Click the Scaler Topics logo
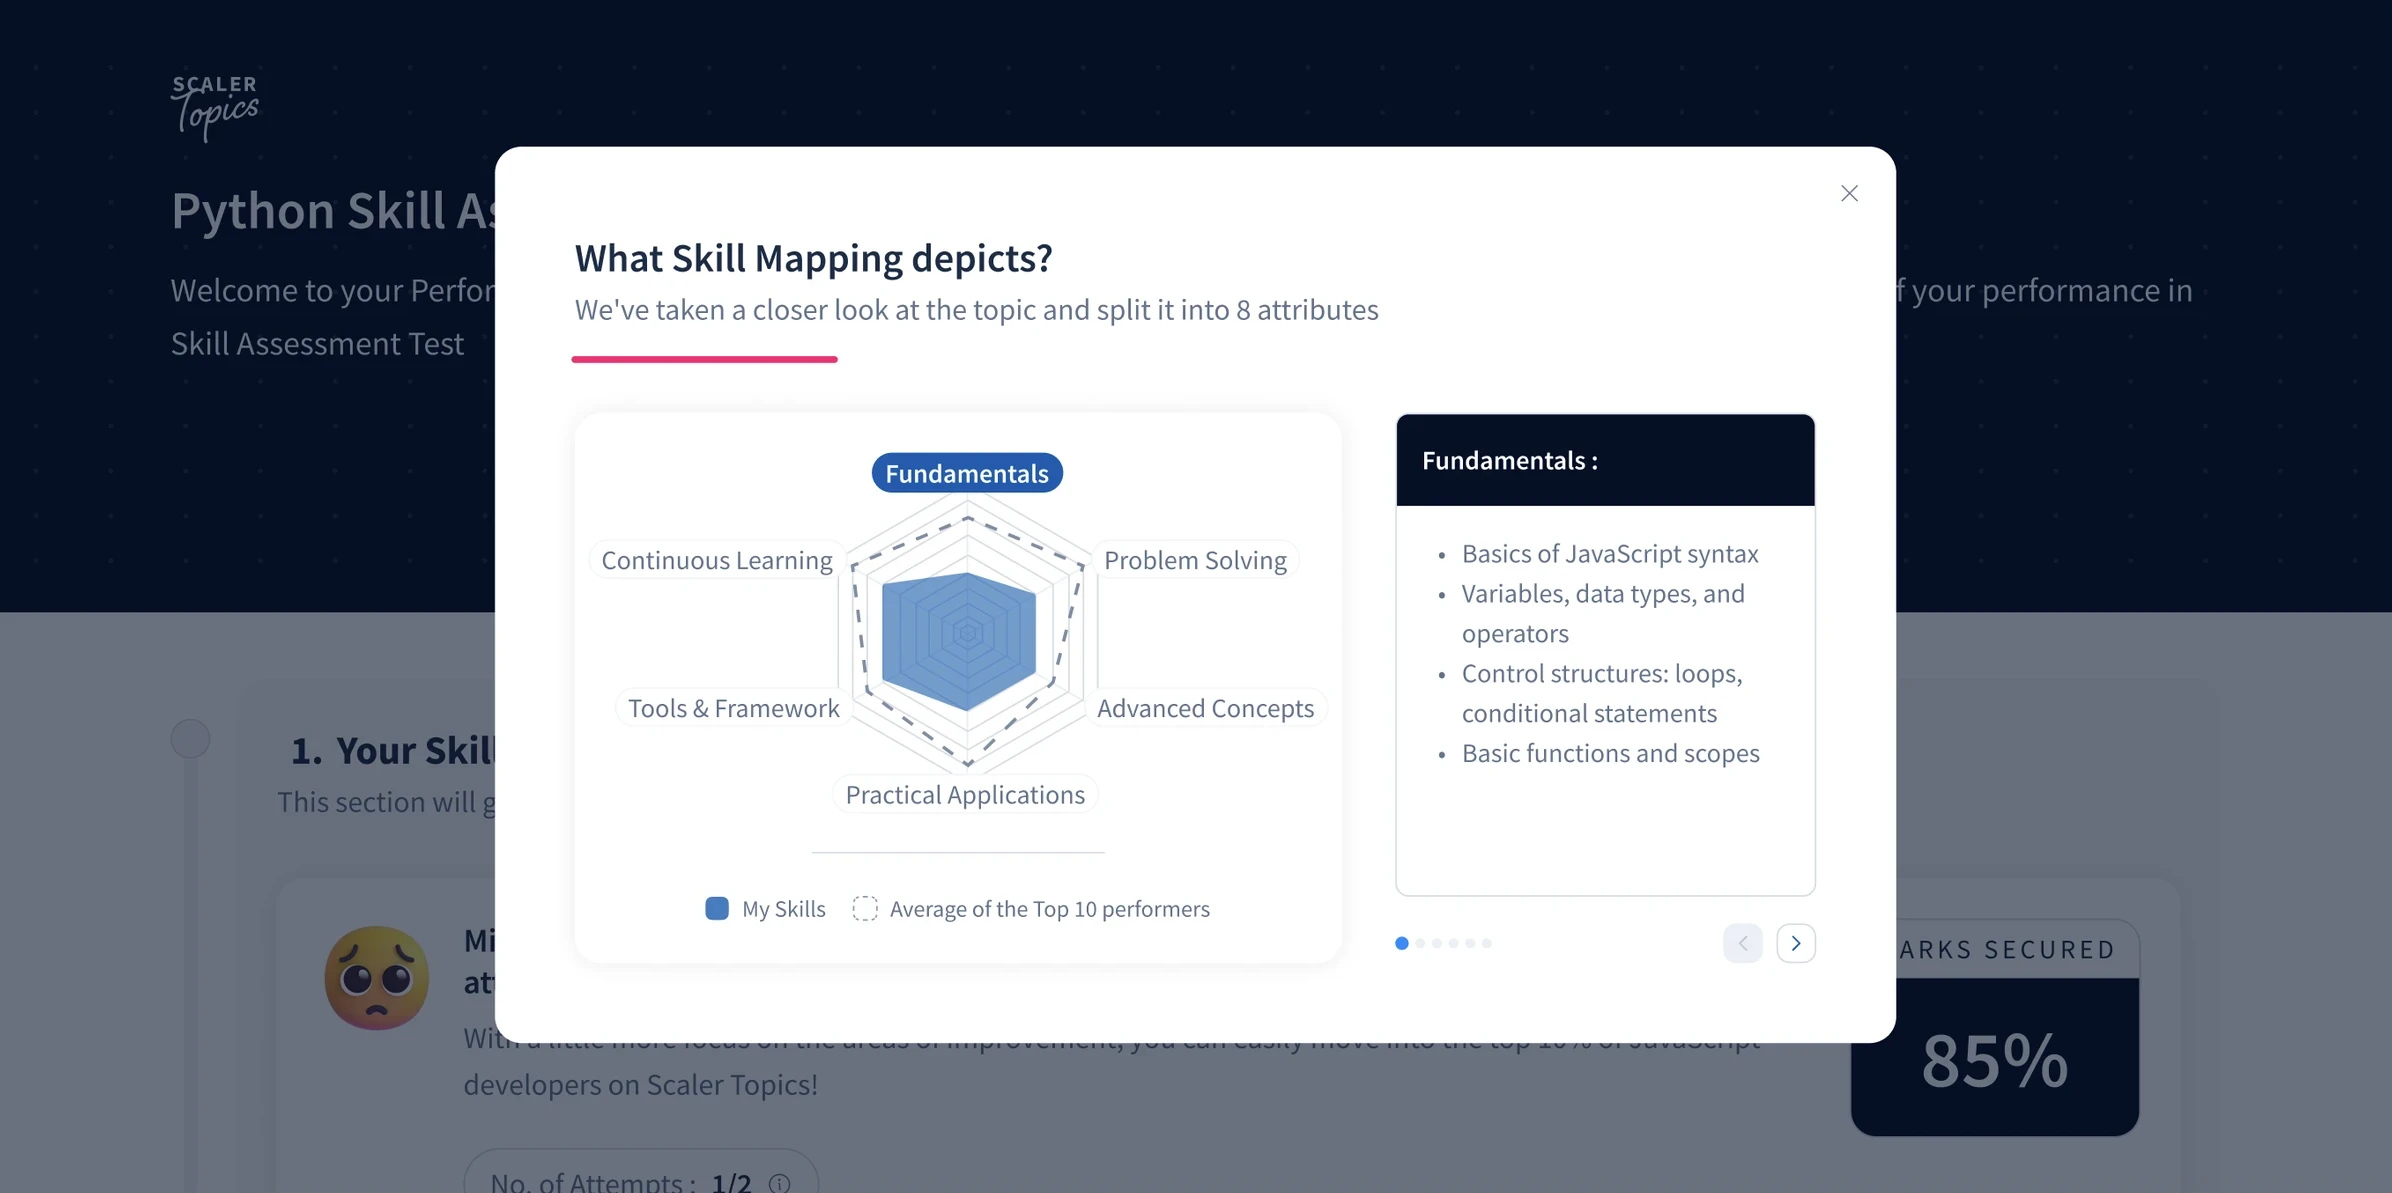The image size is (2392, 1193). point(214,107)
